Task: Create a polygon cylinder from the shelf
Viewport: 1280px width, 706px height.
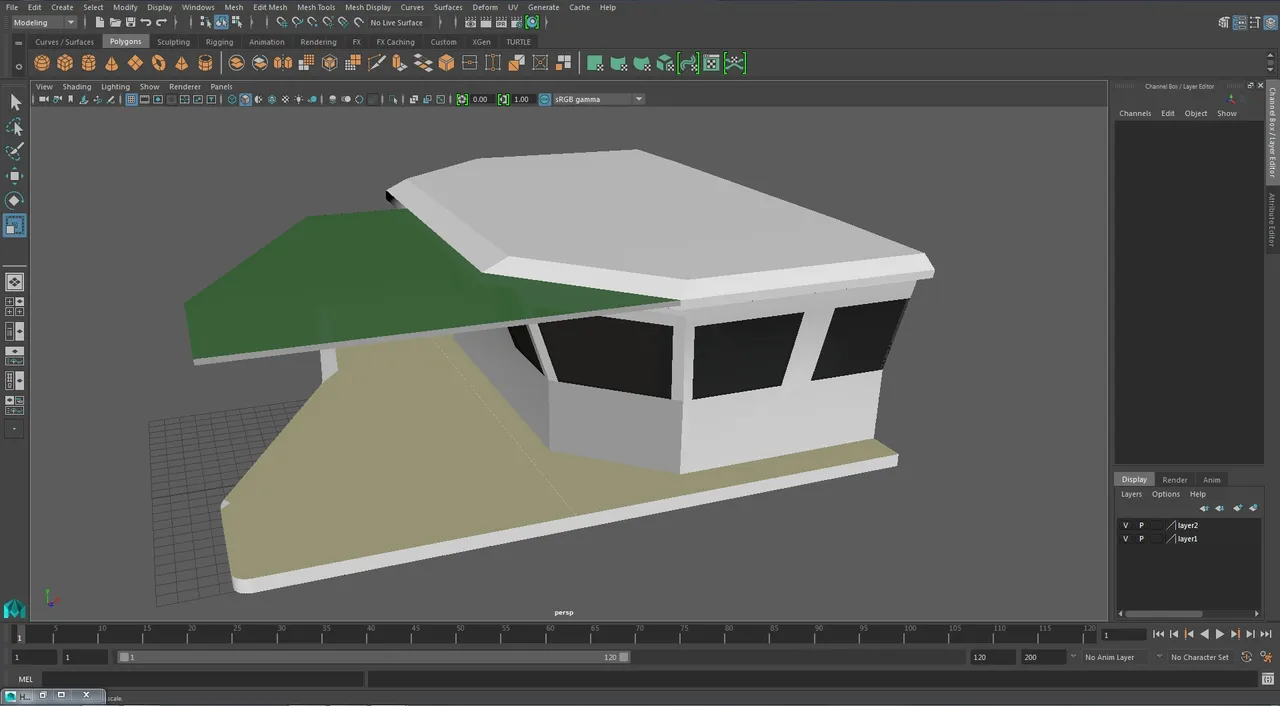Action: pyautogui.click(x=88, y=63)
